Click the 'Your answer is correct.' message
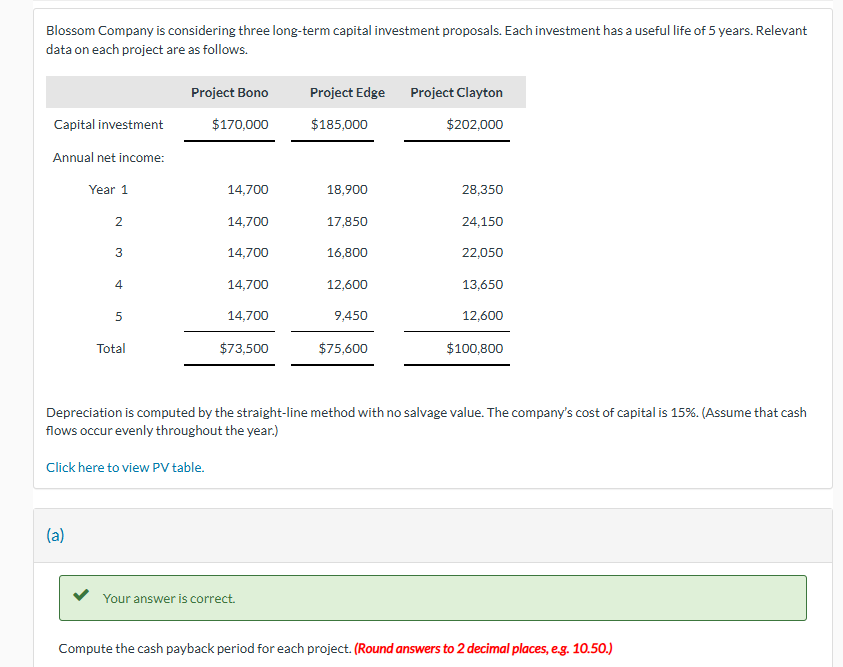Viewport: 843px width, 667px height. (169, 598)
